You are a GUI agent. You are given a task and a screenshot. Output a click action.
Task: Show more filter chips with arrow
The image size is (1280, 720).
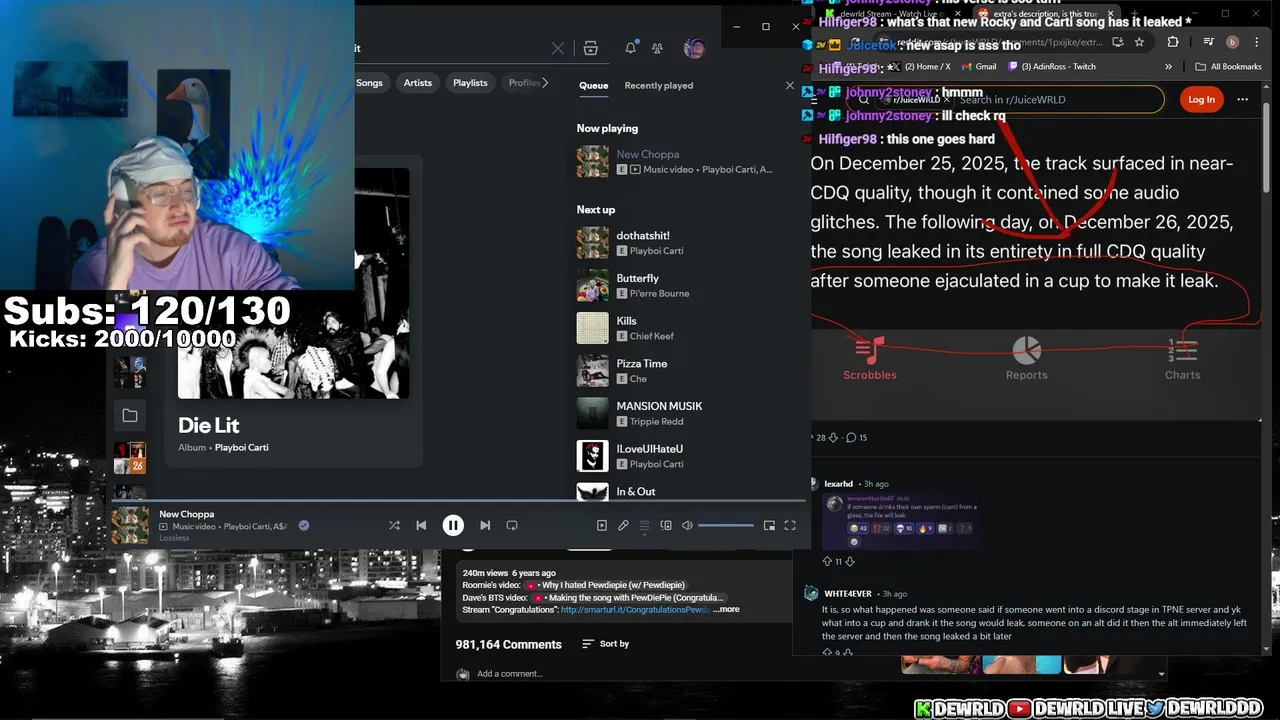pos(545,83)
